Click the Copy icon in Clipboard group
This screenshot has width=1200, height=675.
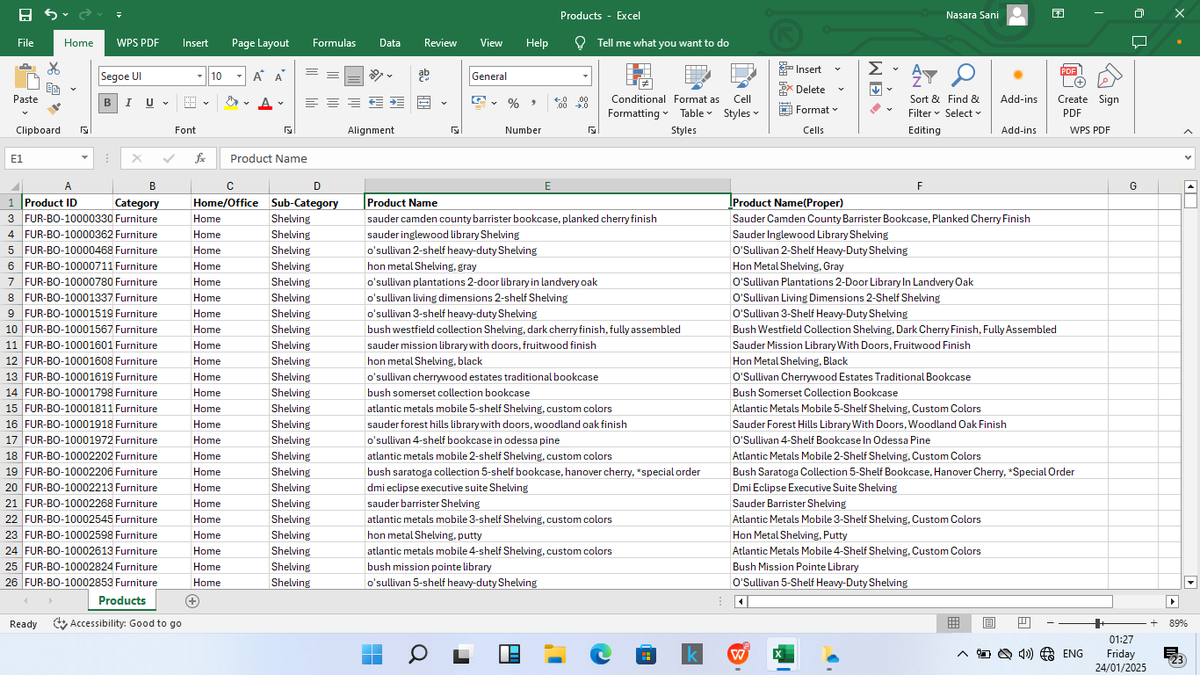click(53, 88)
